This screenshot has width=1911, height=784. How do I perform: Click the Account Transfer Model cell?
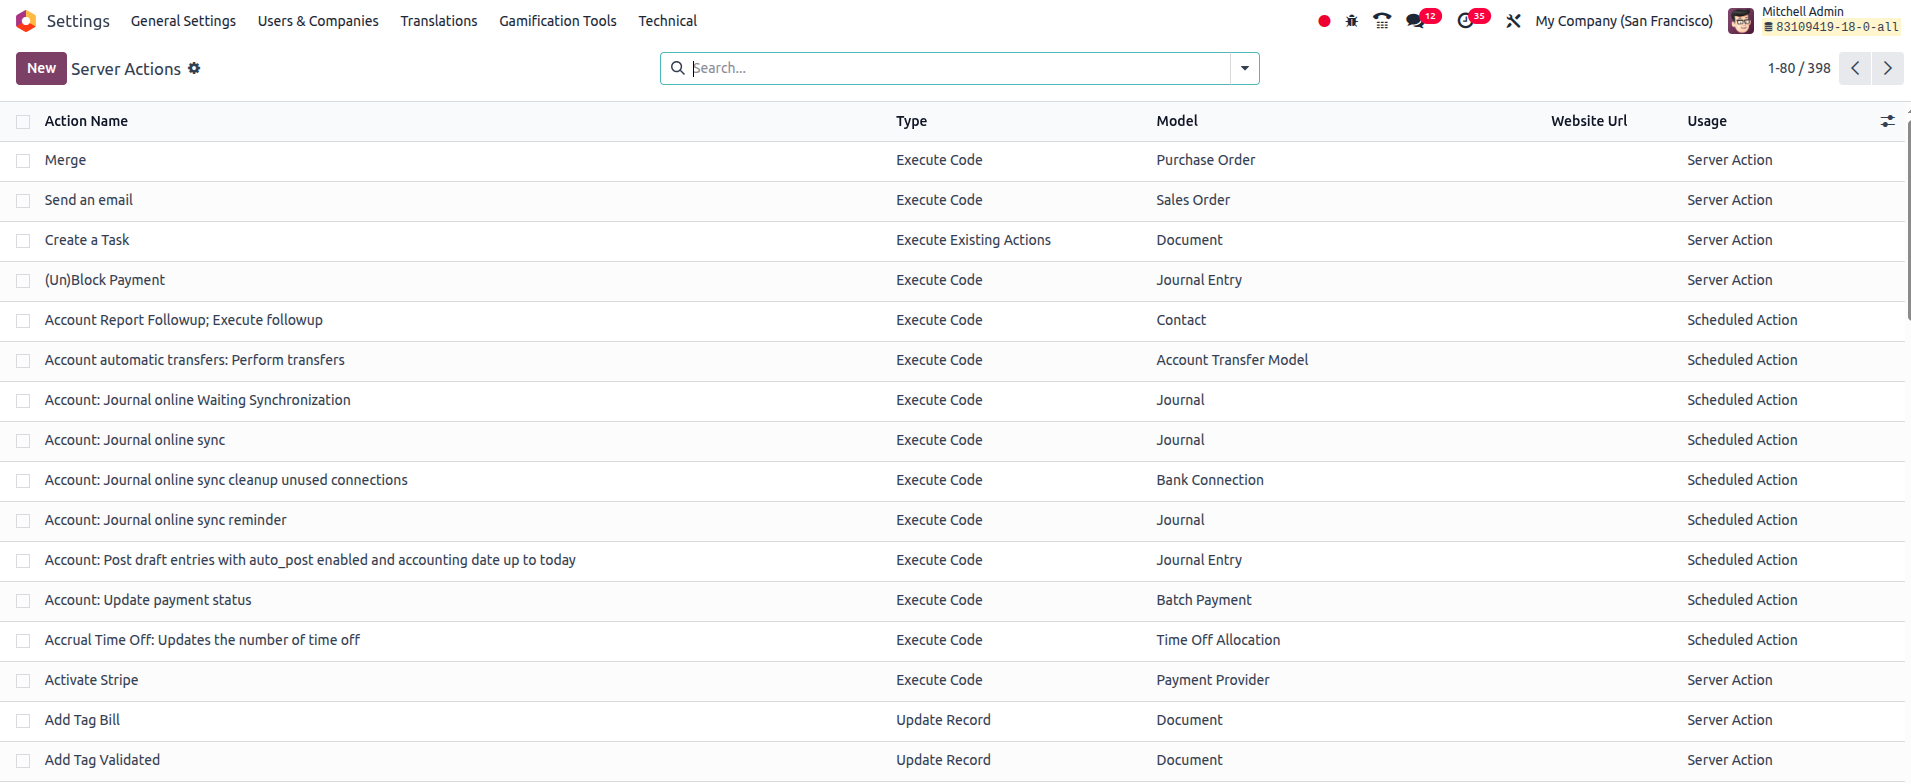coord(1232,360)
